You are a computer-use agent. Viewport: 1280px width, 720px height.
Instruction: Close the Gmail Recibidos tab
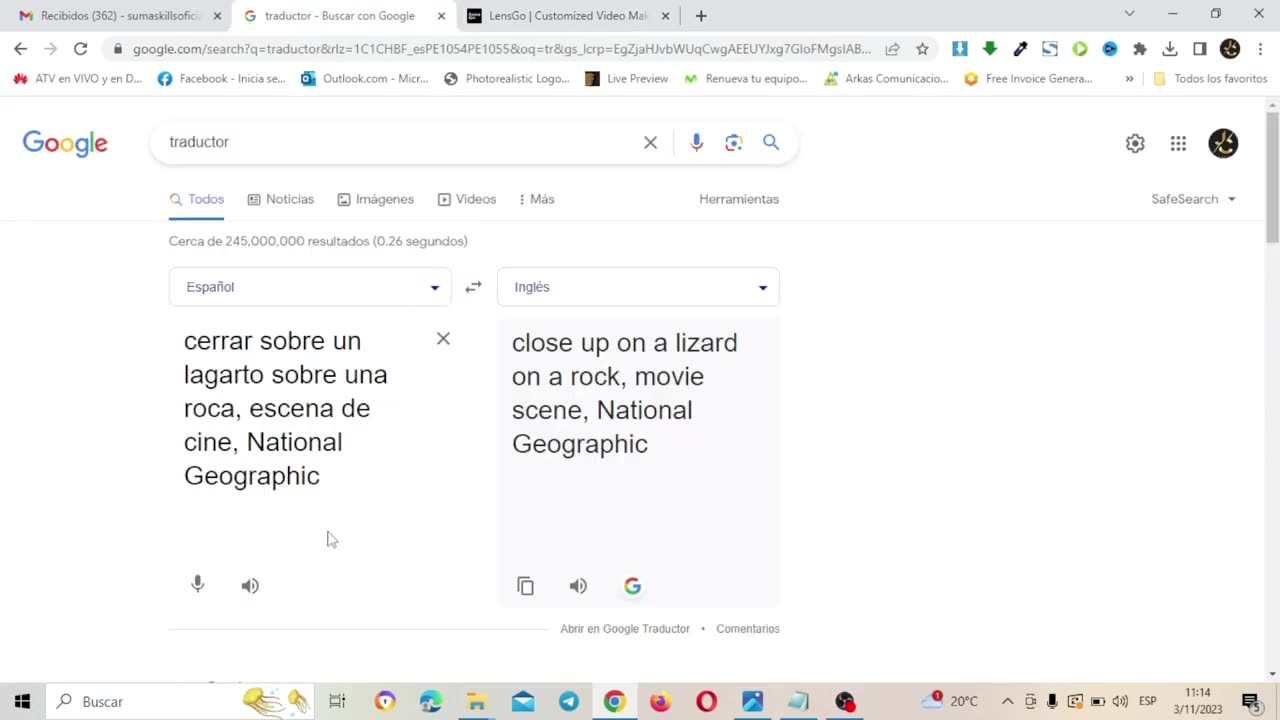coord(217,16)
